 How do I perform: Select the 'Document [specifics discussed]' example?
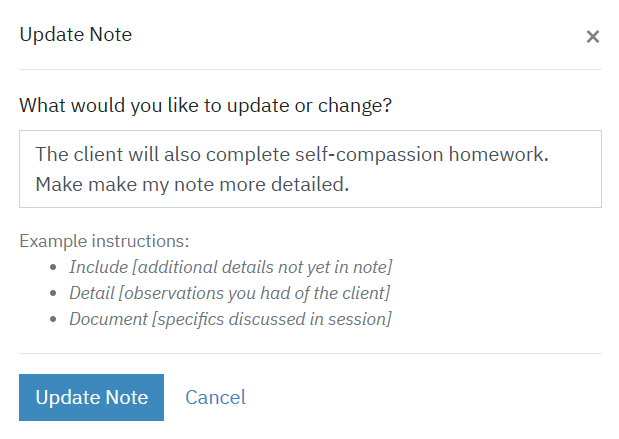pyautogui.click(x=230, y=319)
